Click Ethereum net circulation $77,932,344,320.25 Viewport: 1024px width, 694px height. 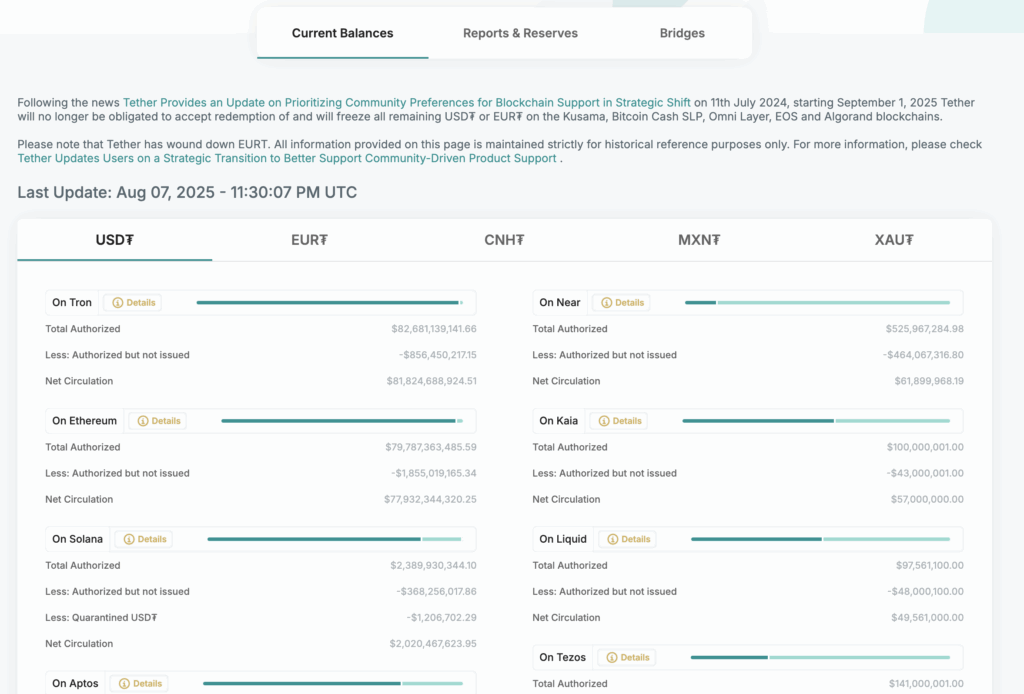(430, 499)
